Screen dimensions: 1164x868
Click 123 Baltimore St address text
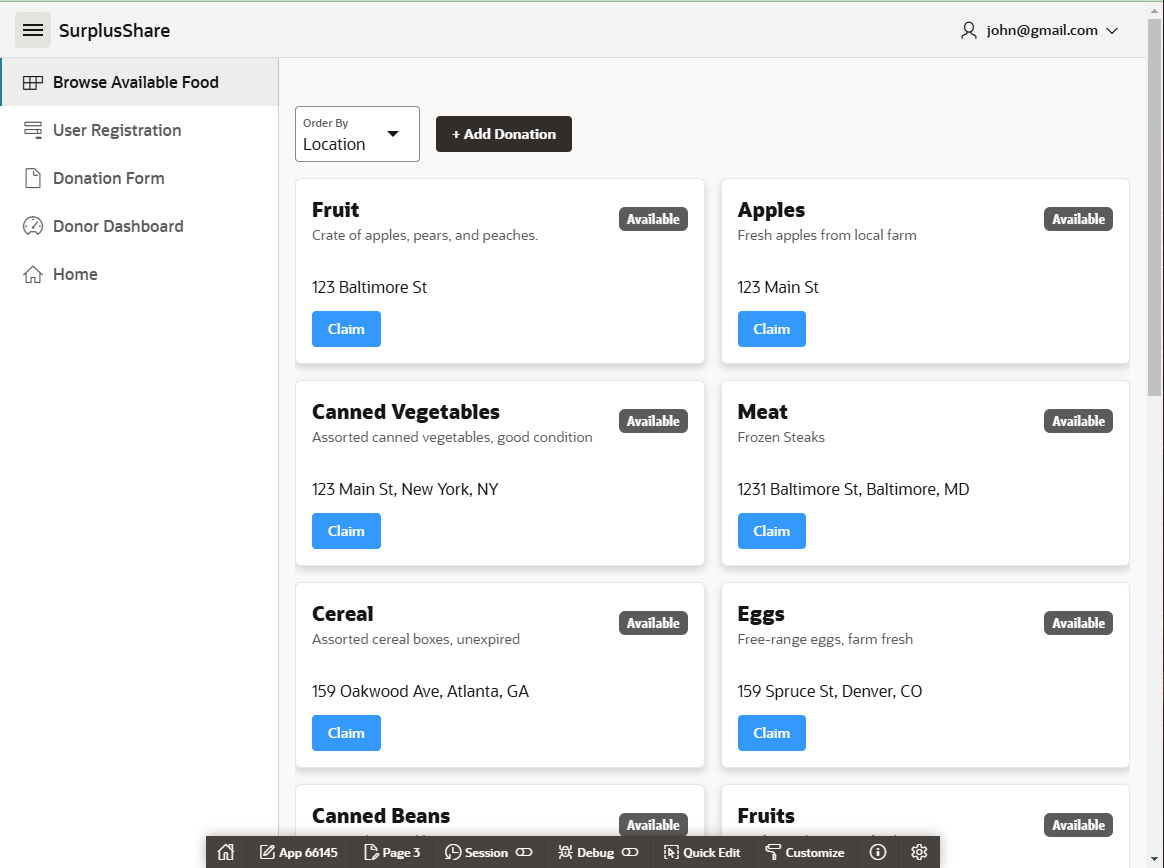click(369, 287)
